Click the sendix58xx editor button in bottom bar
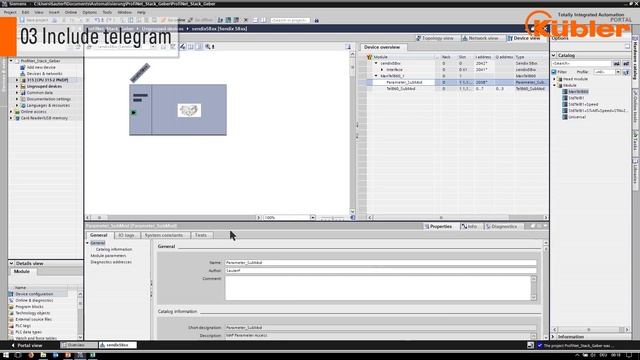640x360 pixels. pos(118,345)
